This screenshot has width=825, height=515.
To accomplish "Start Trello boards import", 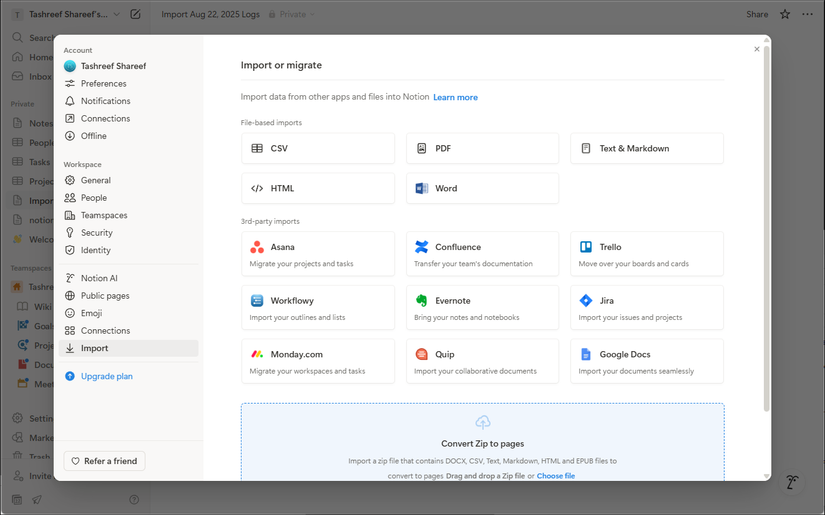I will (646, 255).
